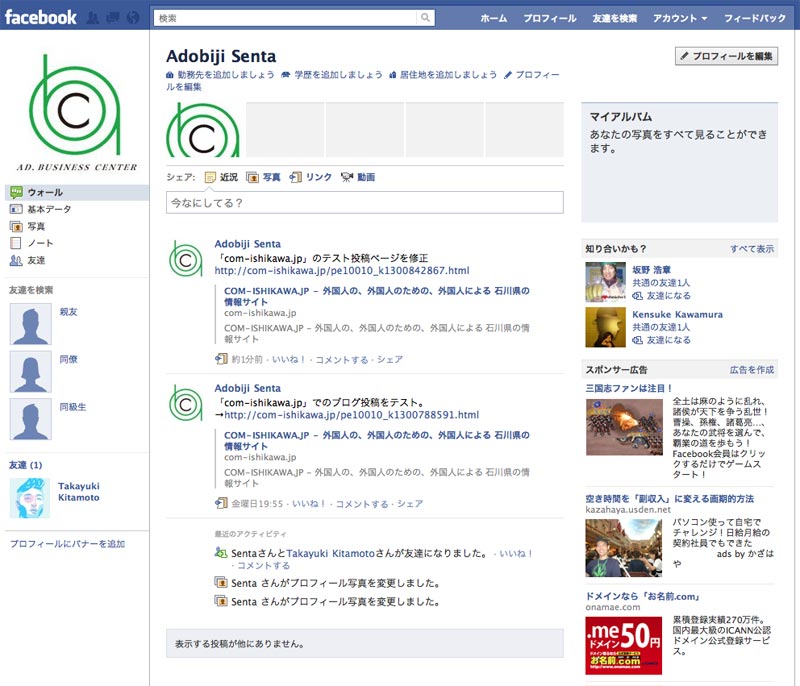This screenshot has height=686, width=800.
Task: Click いいね！ on the 金曜日19:55 post
Action: pyautogui.click(x=309, y=504)
